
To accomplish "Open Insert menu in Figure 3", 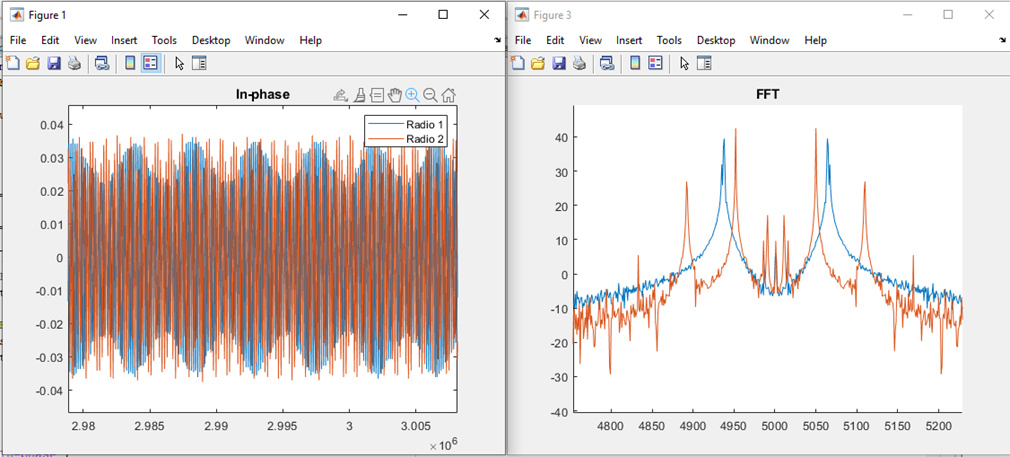I will (x=629, y=40).
